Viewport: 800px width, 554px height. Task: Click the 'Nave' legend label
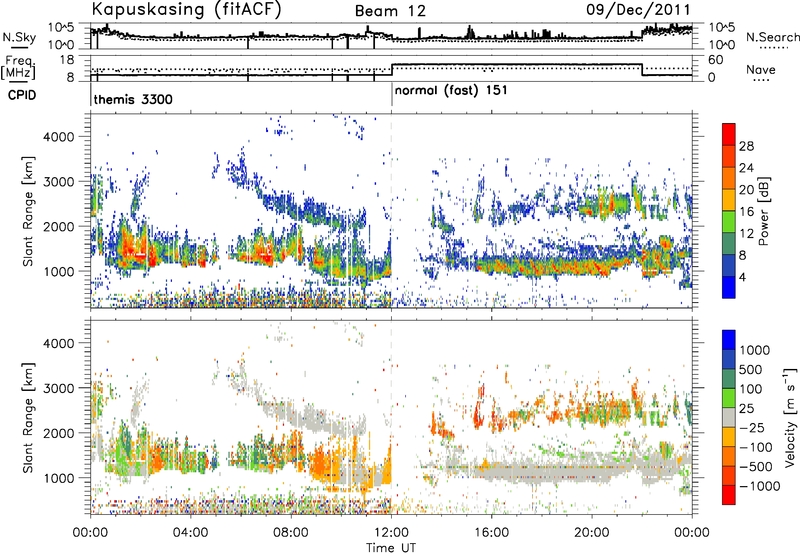pos(760,70)
